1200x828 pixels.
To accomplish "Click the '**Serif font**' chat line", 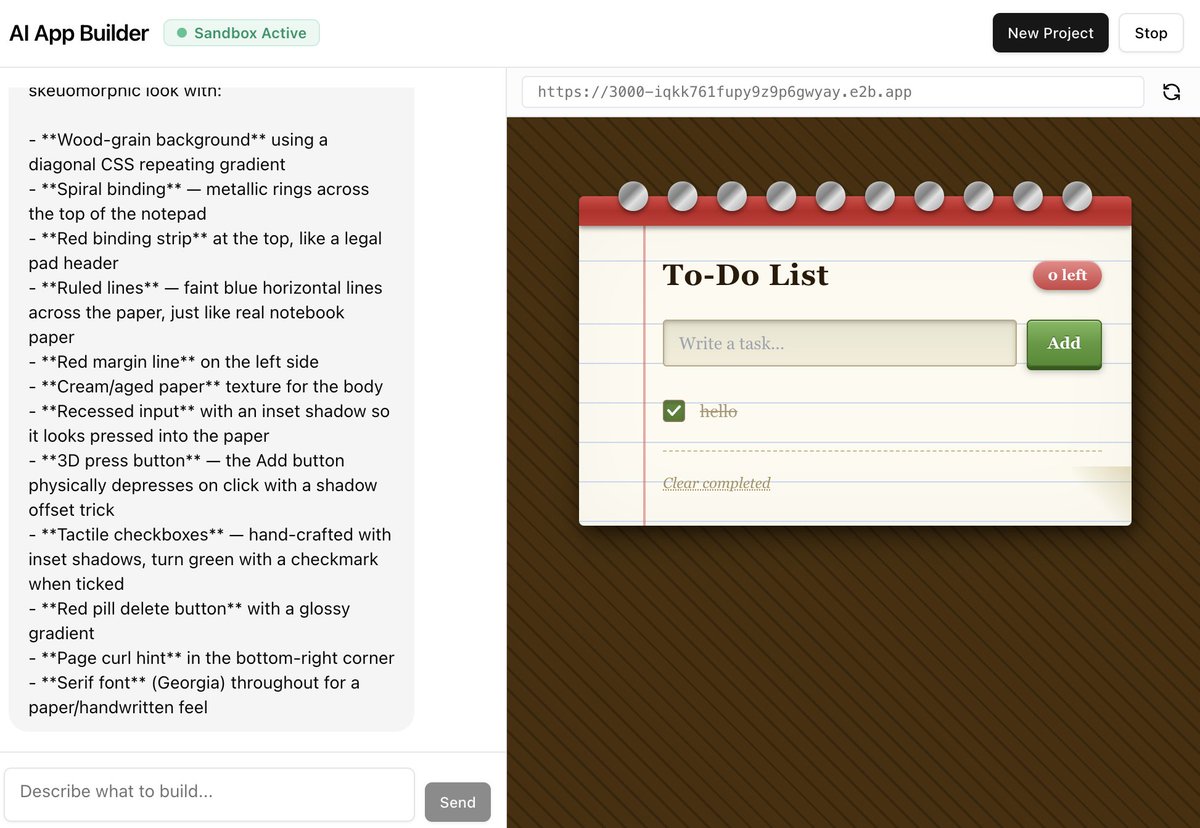I will tap(194, 695).
